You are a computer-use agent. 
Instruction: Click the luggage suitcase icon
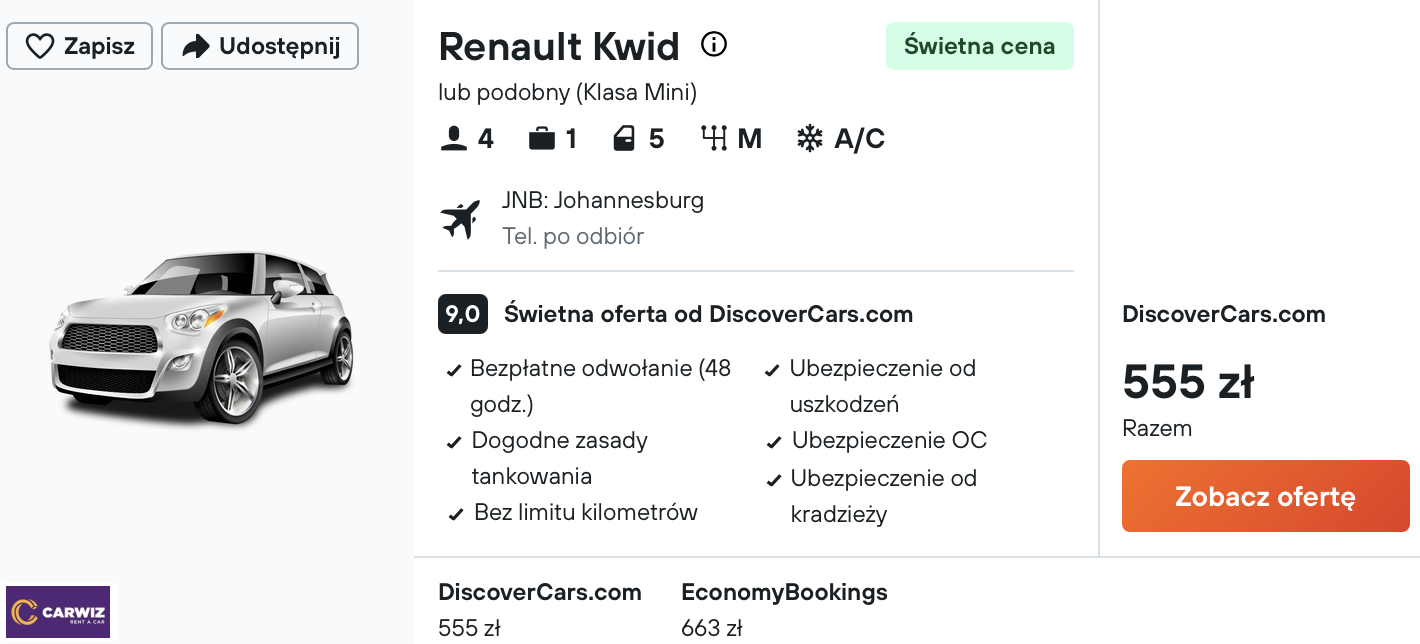click(x=542, y=138)
